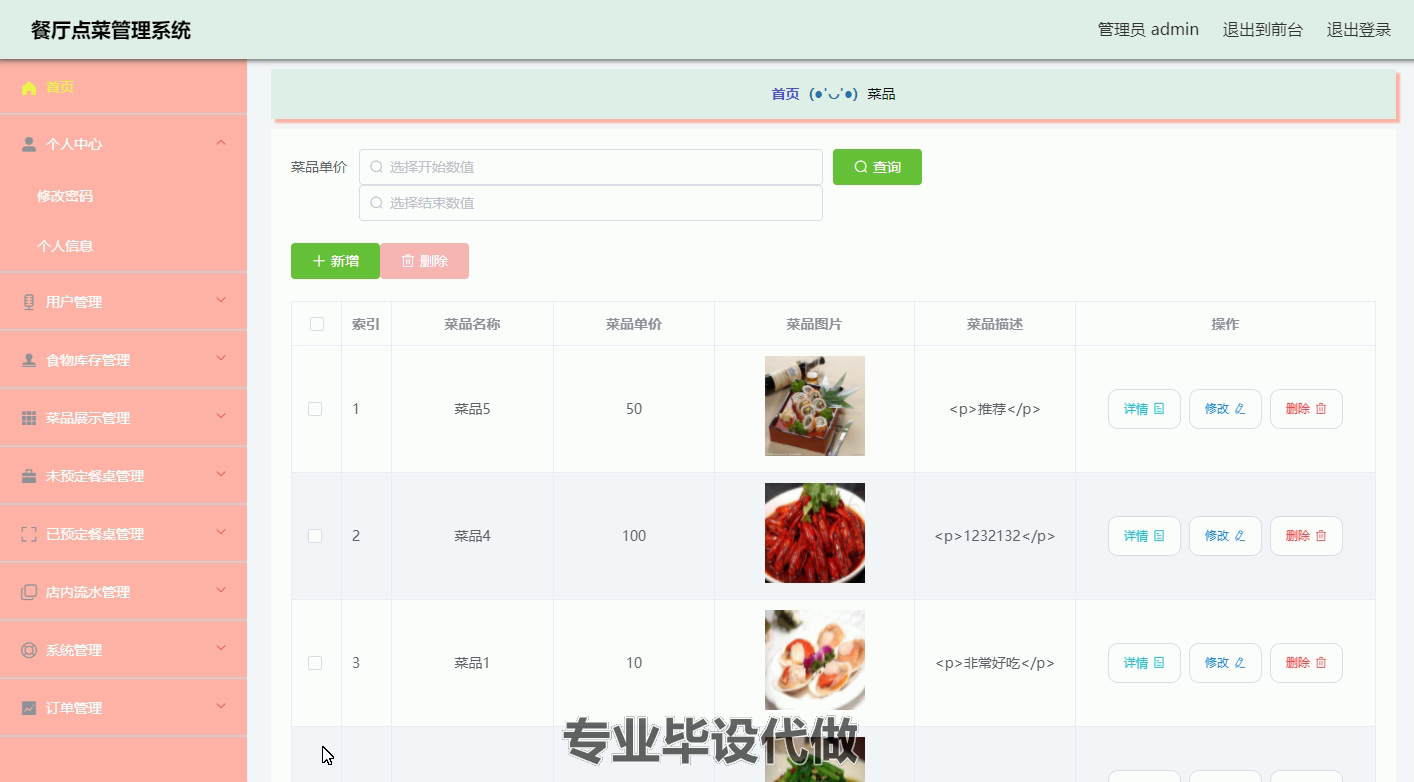Click 菜品 breadcrumb text
Screen dimensions: 1414x782
[x=881, y=94]
